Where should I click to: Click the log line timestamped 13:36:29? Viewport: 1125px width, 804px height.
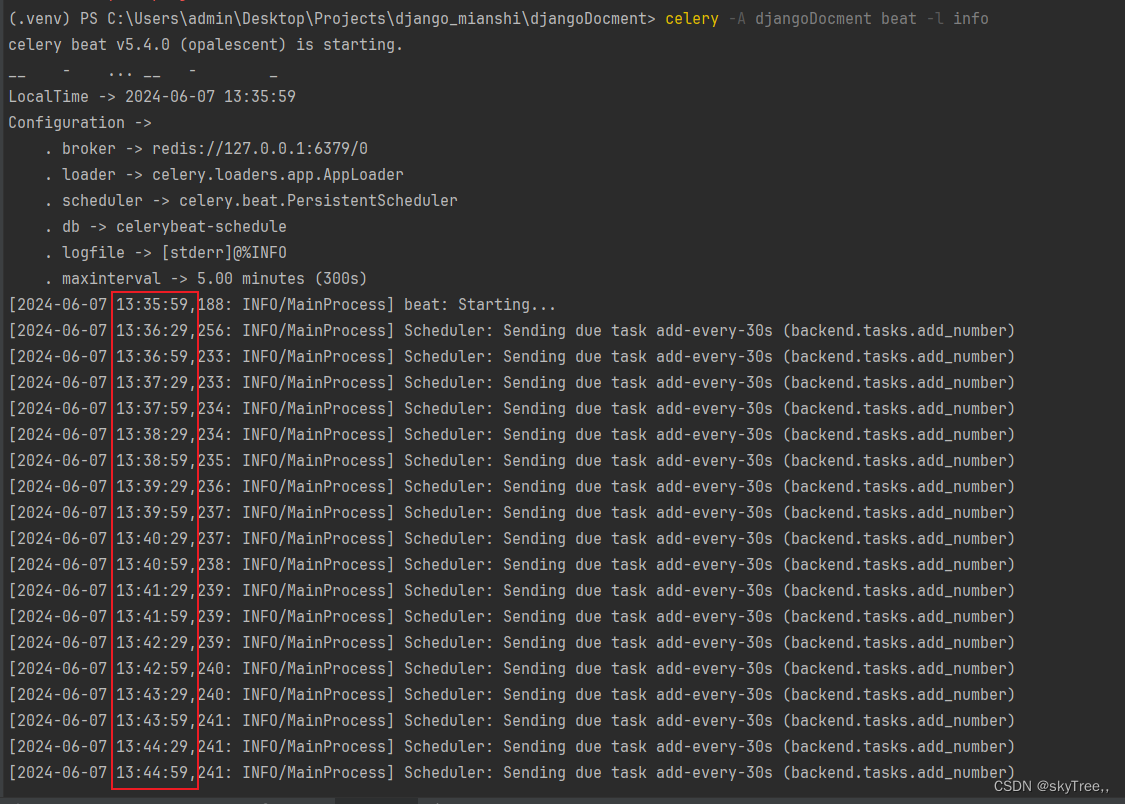[x=512, y=331]
